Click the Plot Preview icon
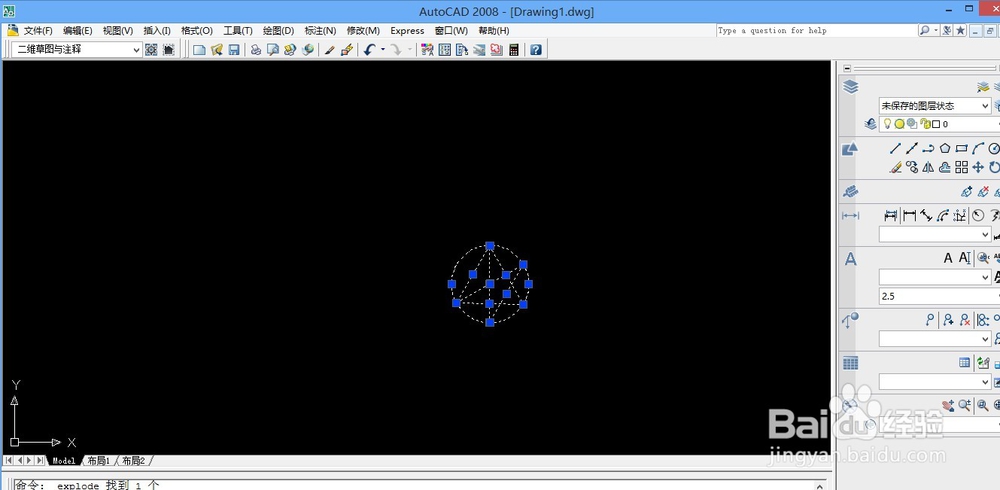 273,50
